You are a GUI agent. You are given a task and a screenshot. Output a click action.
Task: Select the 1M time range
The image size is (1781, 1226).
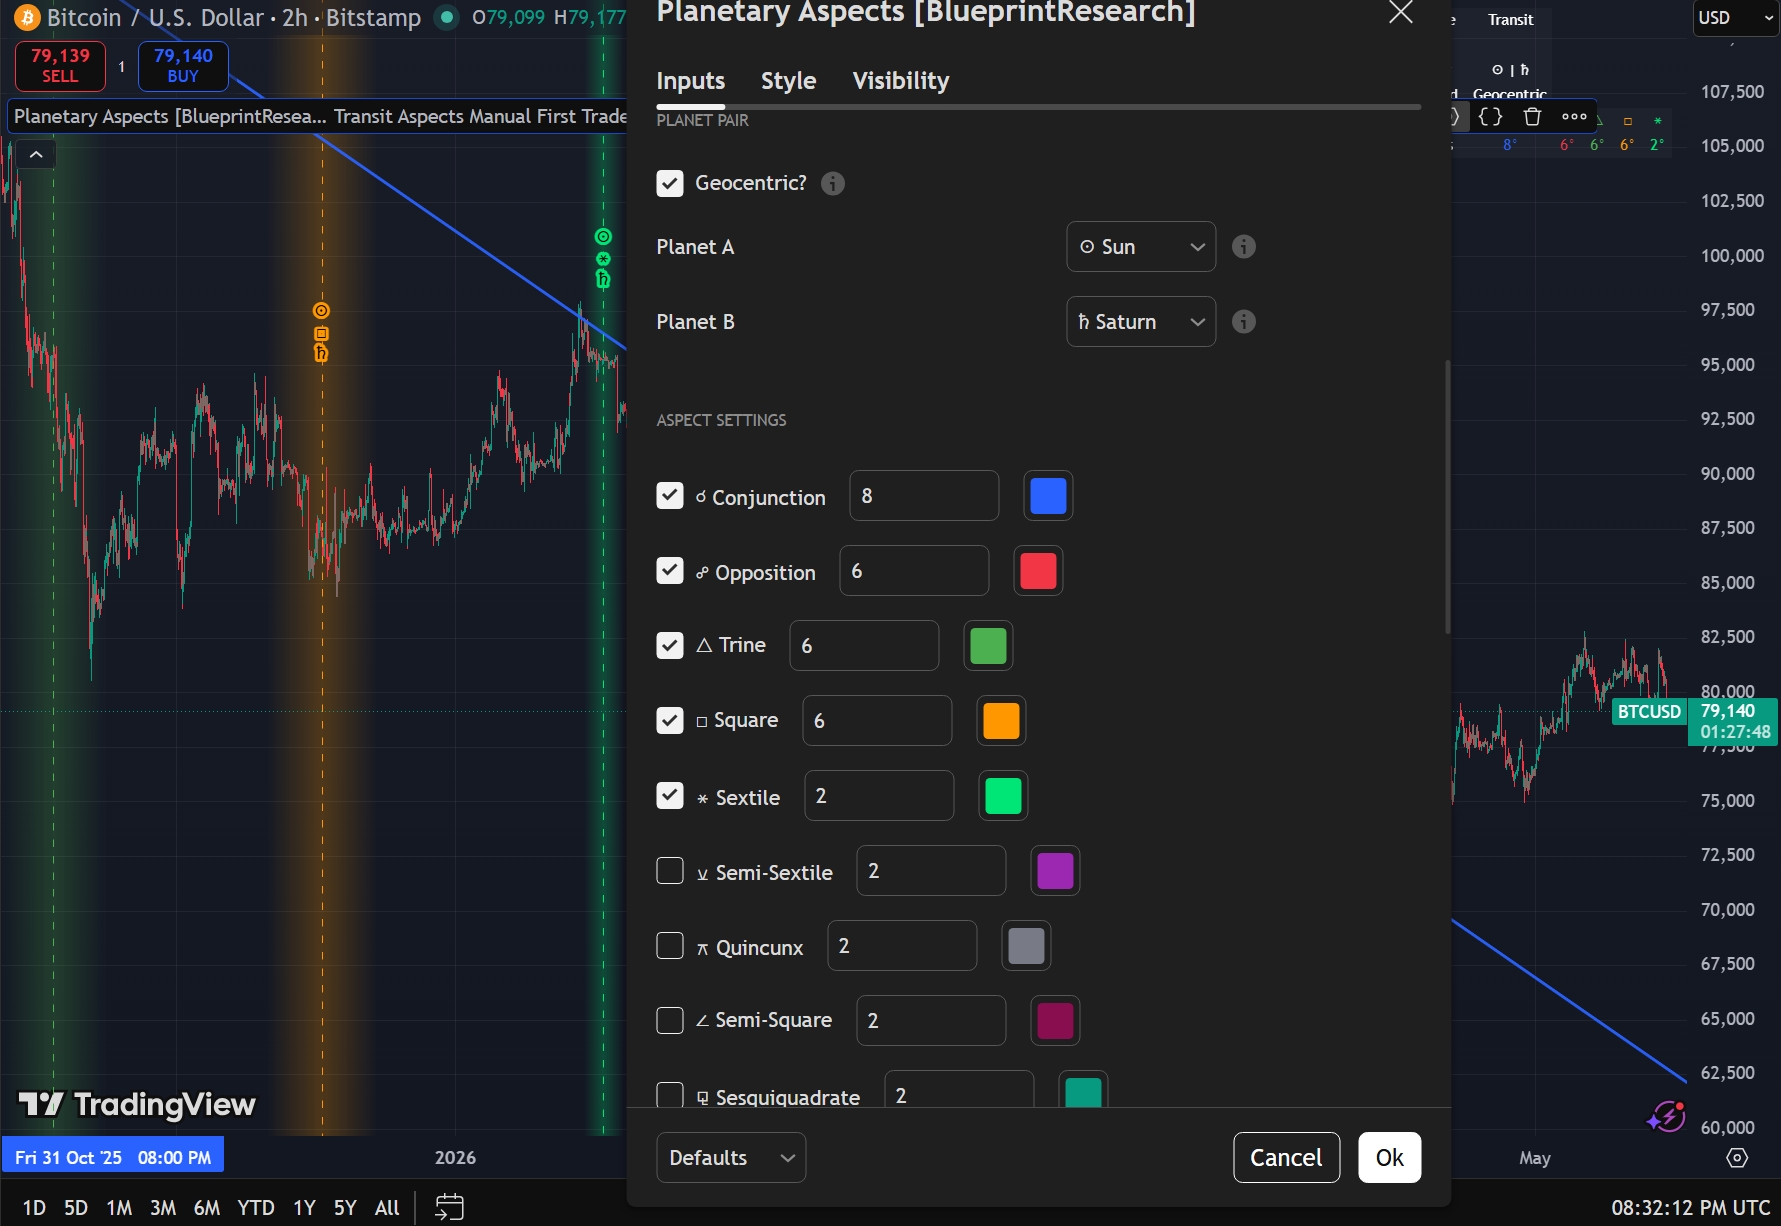[x=119, y=1208]
